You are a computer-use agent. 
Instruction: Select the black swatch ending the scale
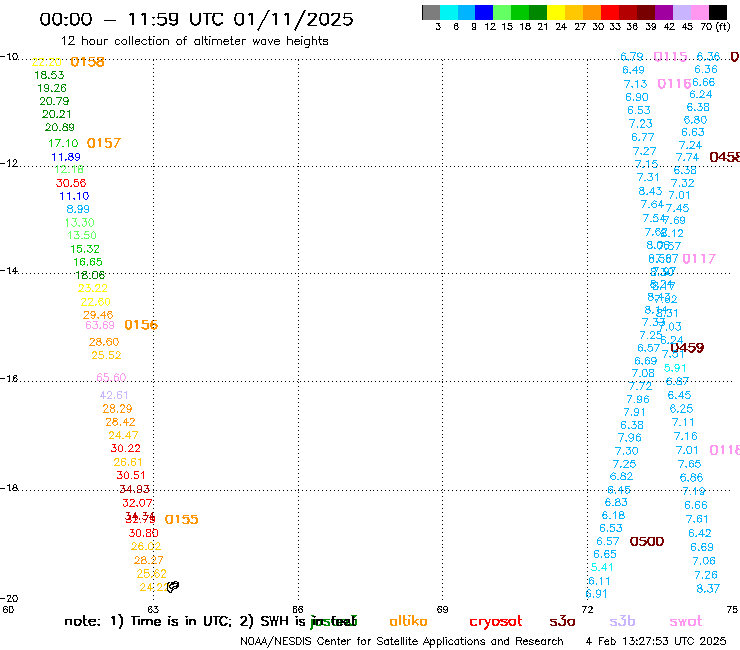pos(717,12)
